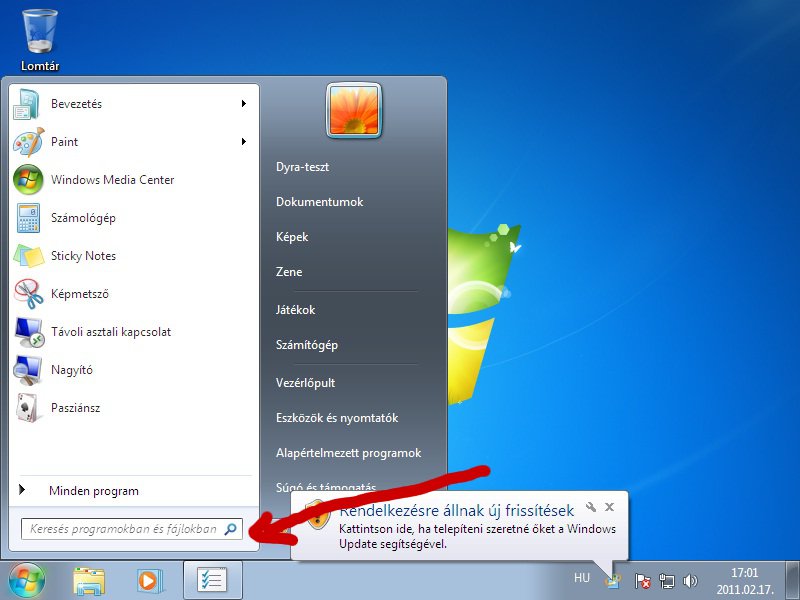Click the user account flower picture
The height and width of the screenshot is (600, 800).
tap(354, 111)
